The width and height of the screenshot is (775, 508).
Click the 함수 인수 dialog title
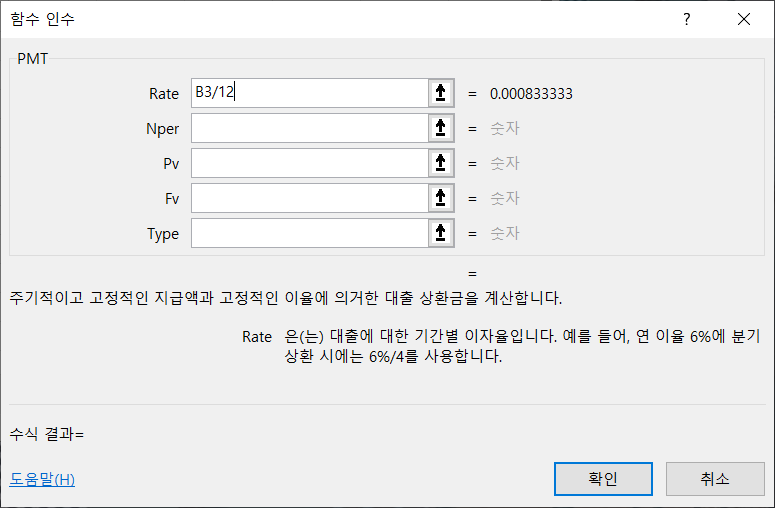coord(43,19)
